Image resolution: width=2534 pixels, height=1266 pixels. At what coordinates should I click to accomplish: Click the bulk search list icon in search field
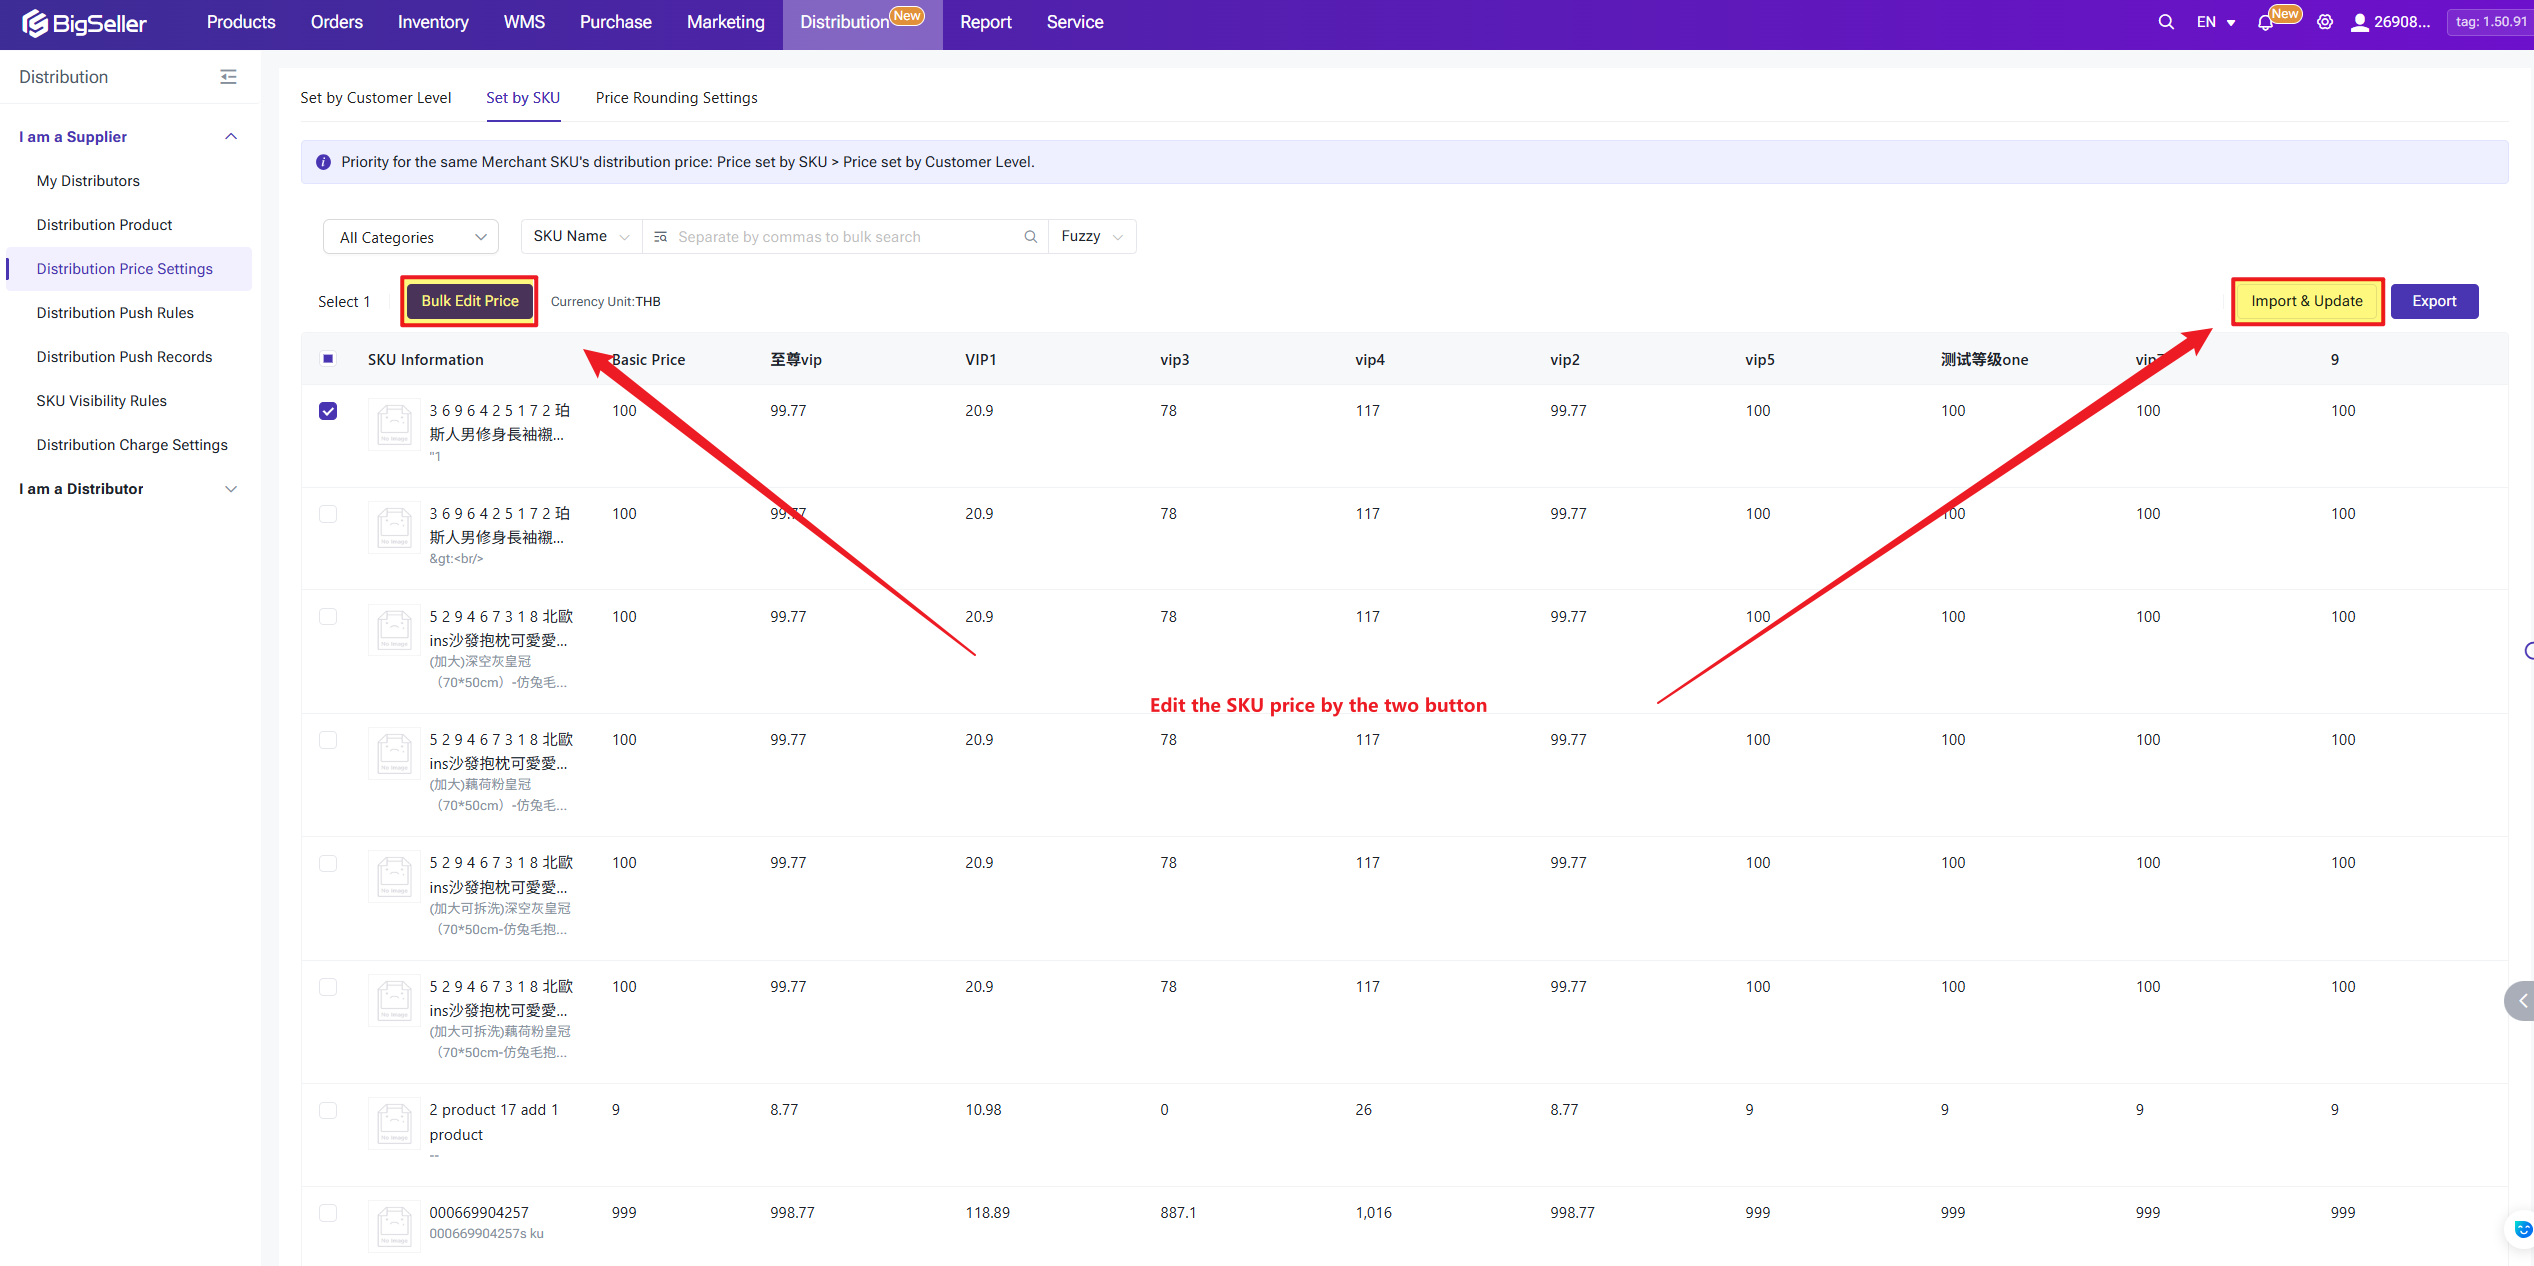(660, 237)
